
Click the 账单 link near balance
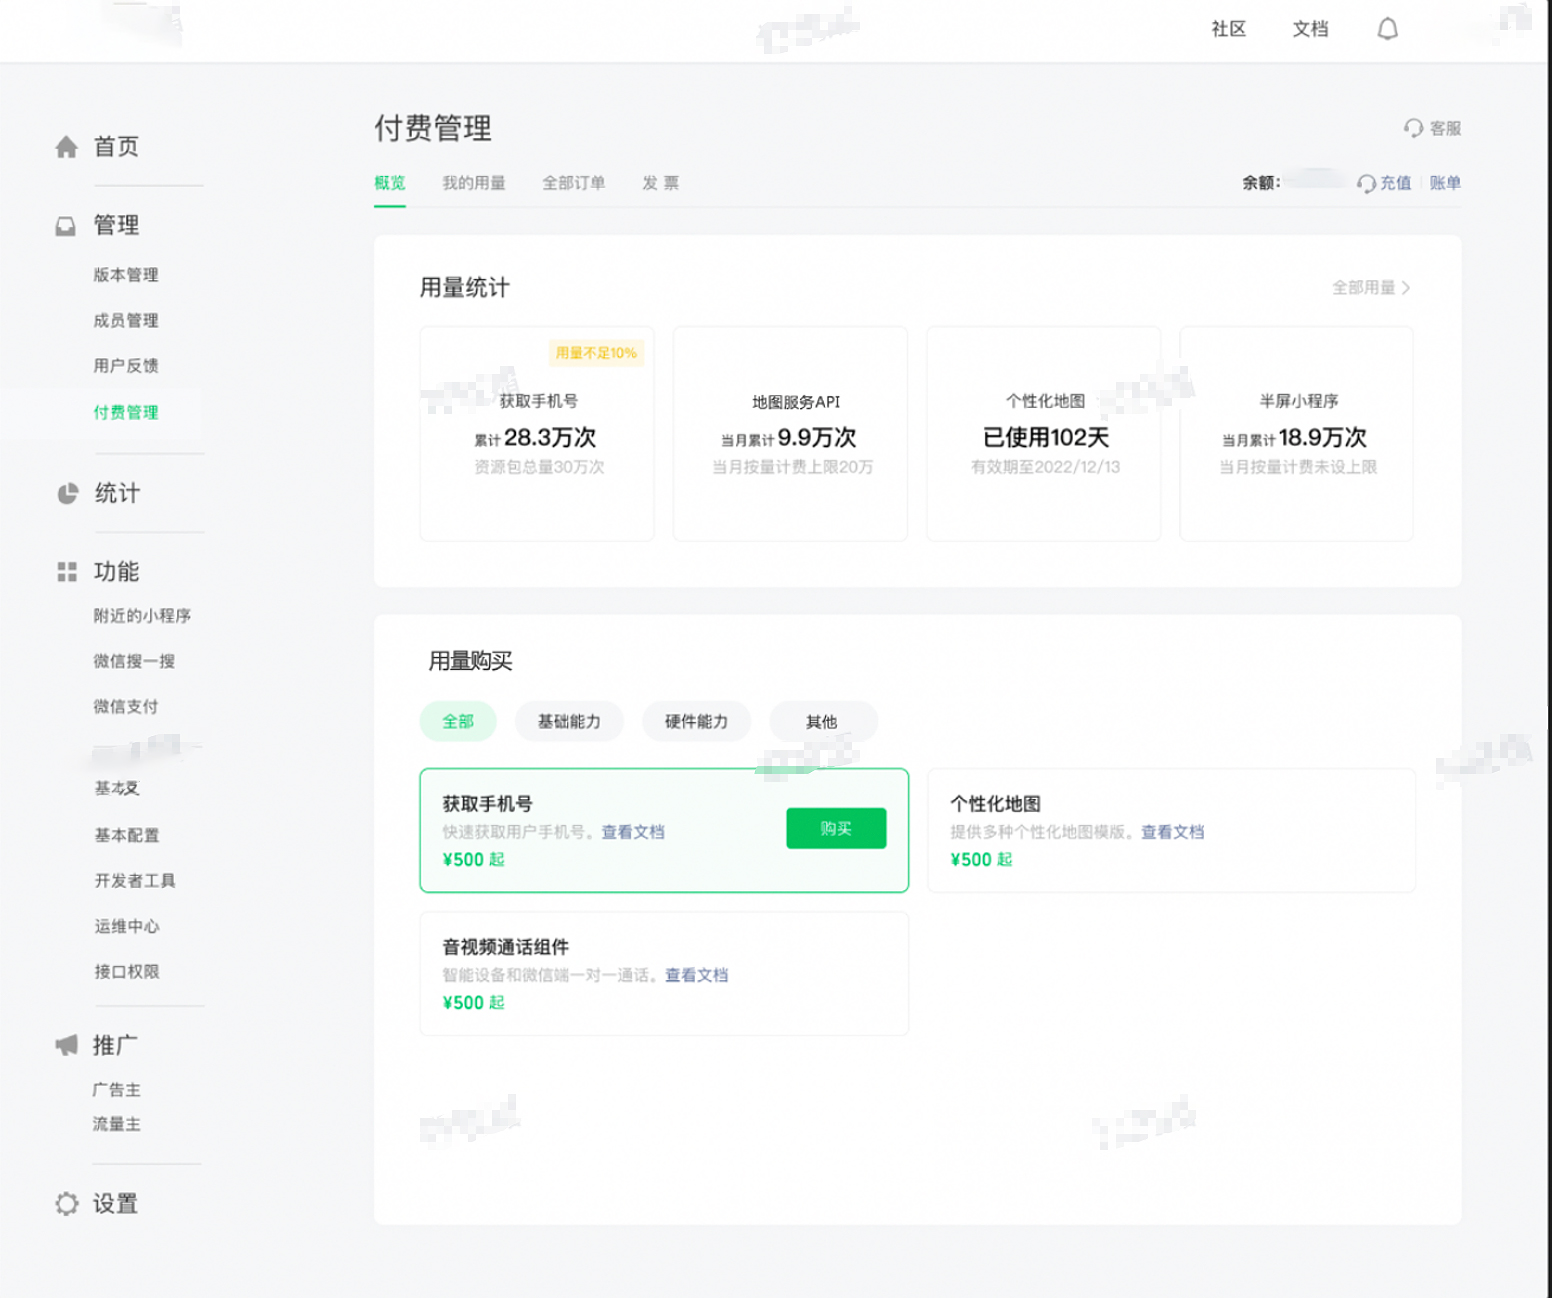(x=1444, y=183)
